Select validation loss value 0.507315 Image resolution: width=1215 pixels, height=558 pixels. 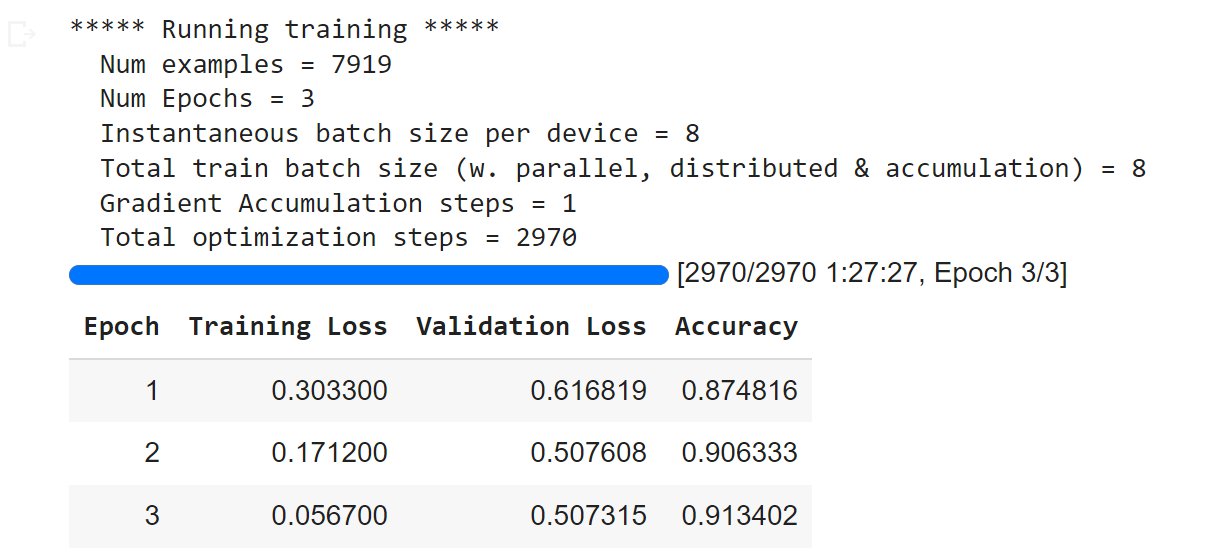588,516
